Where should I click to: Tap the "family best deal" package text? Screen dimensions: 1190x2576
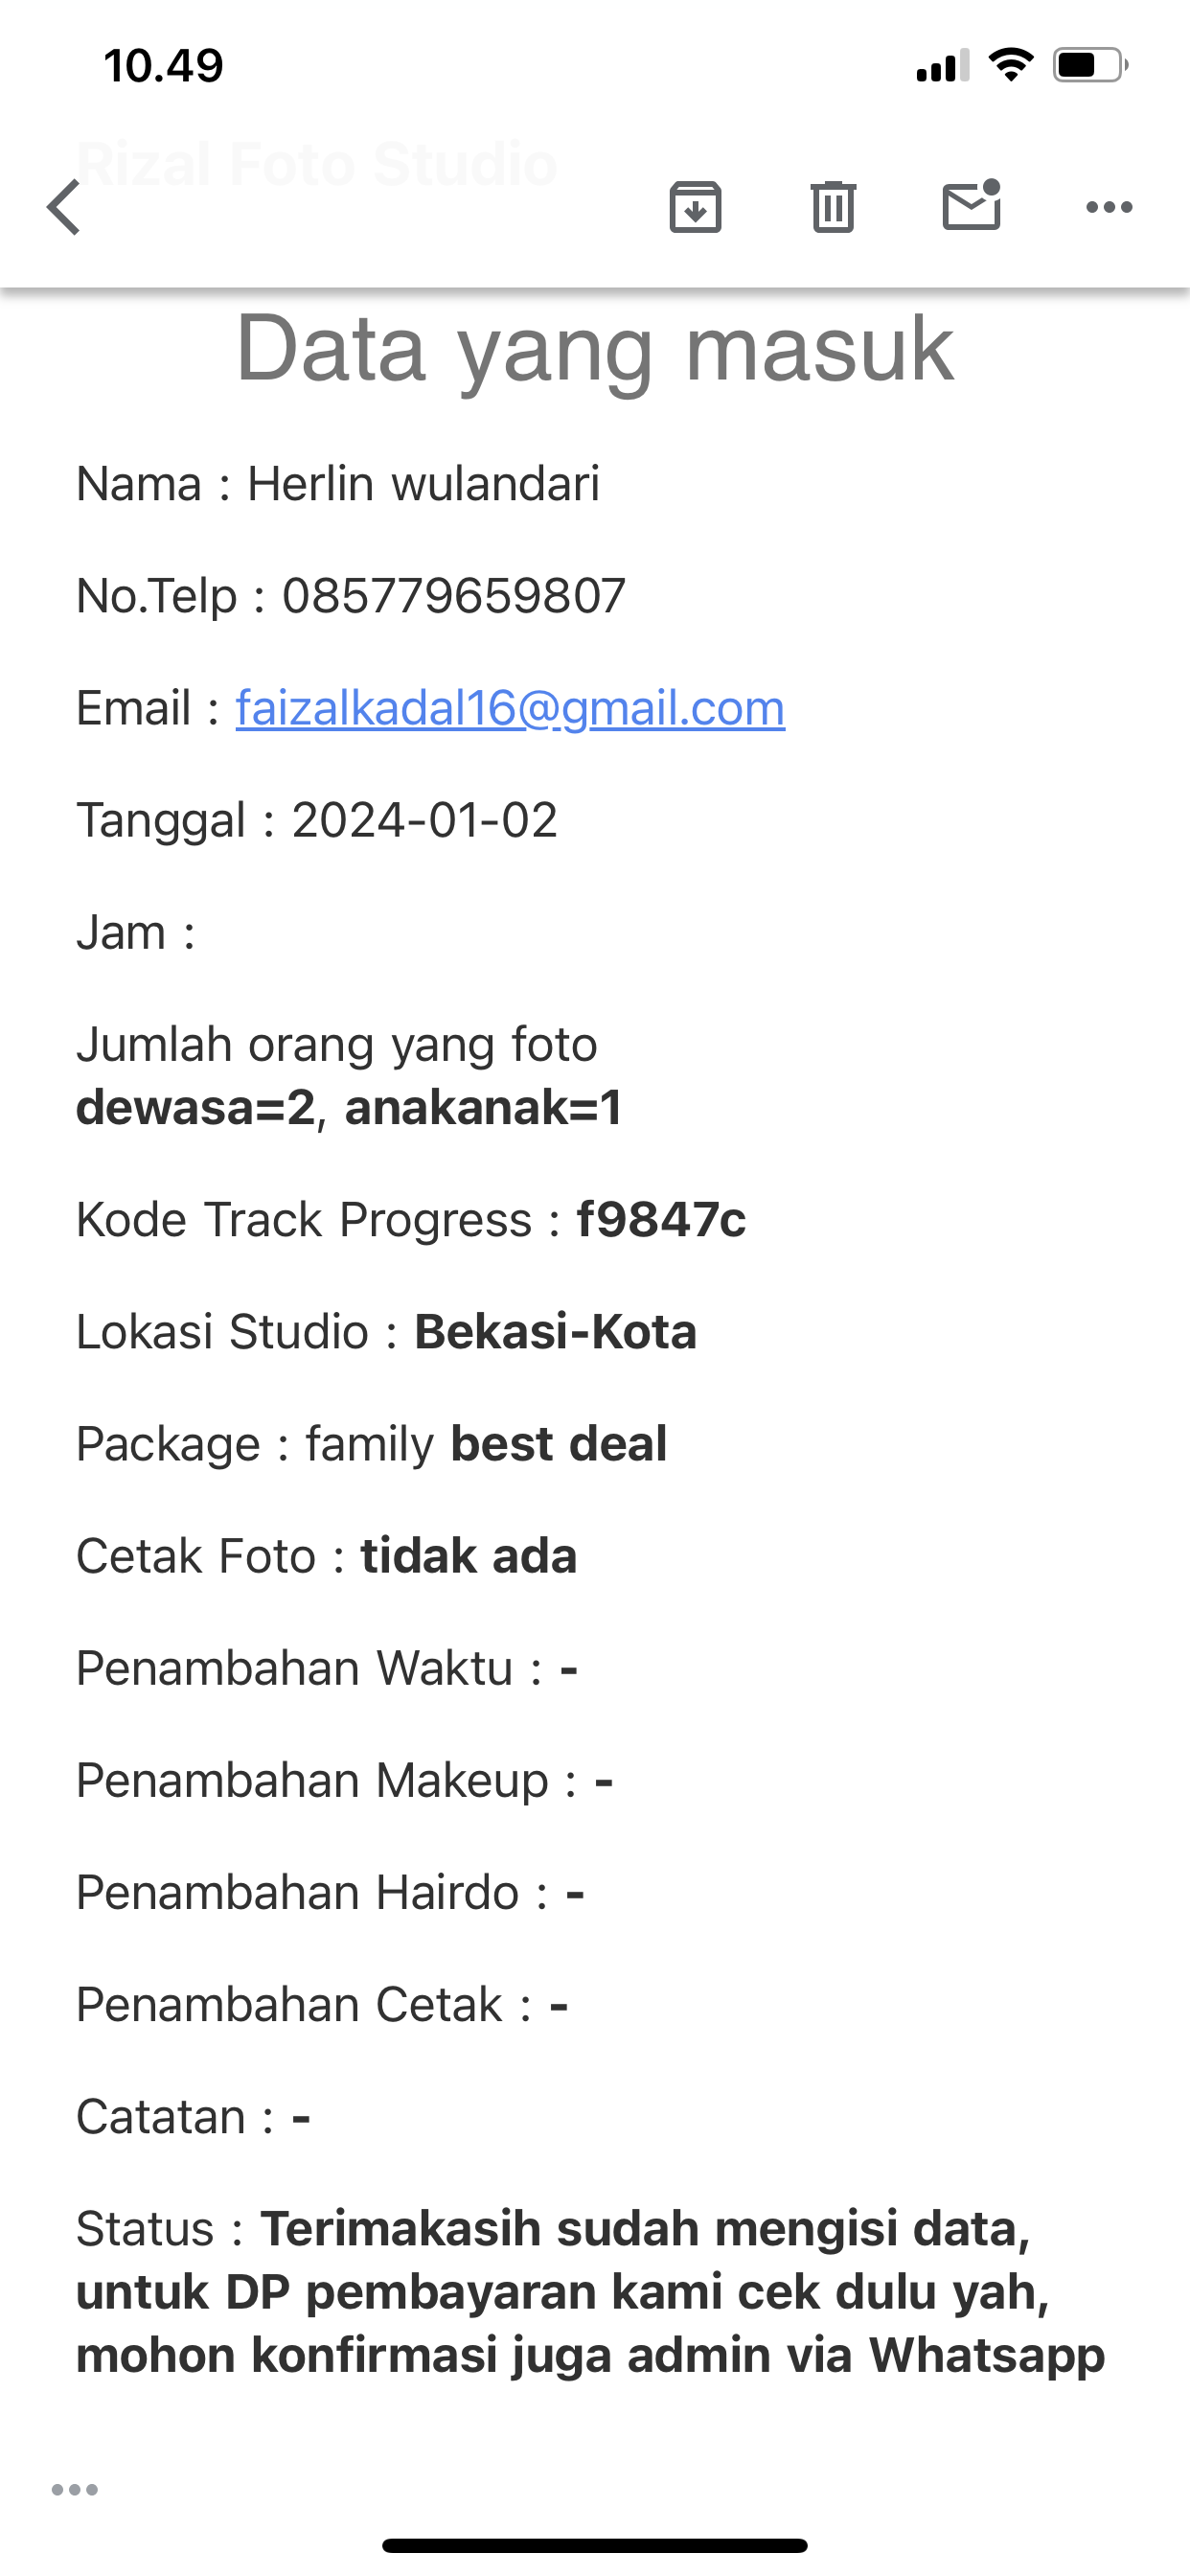pos(486,1444)
